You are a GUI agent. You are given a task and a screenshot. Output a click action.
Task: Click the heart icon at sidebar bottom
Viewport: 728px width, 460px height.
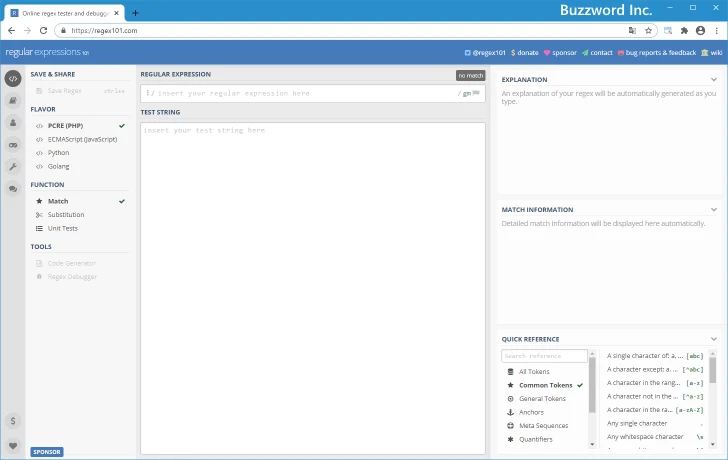[x=13, y=445]
